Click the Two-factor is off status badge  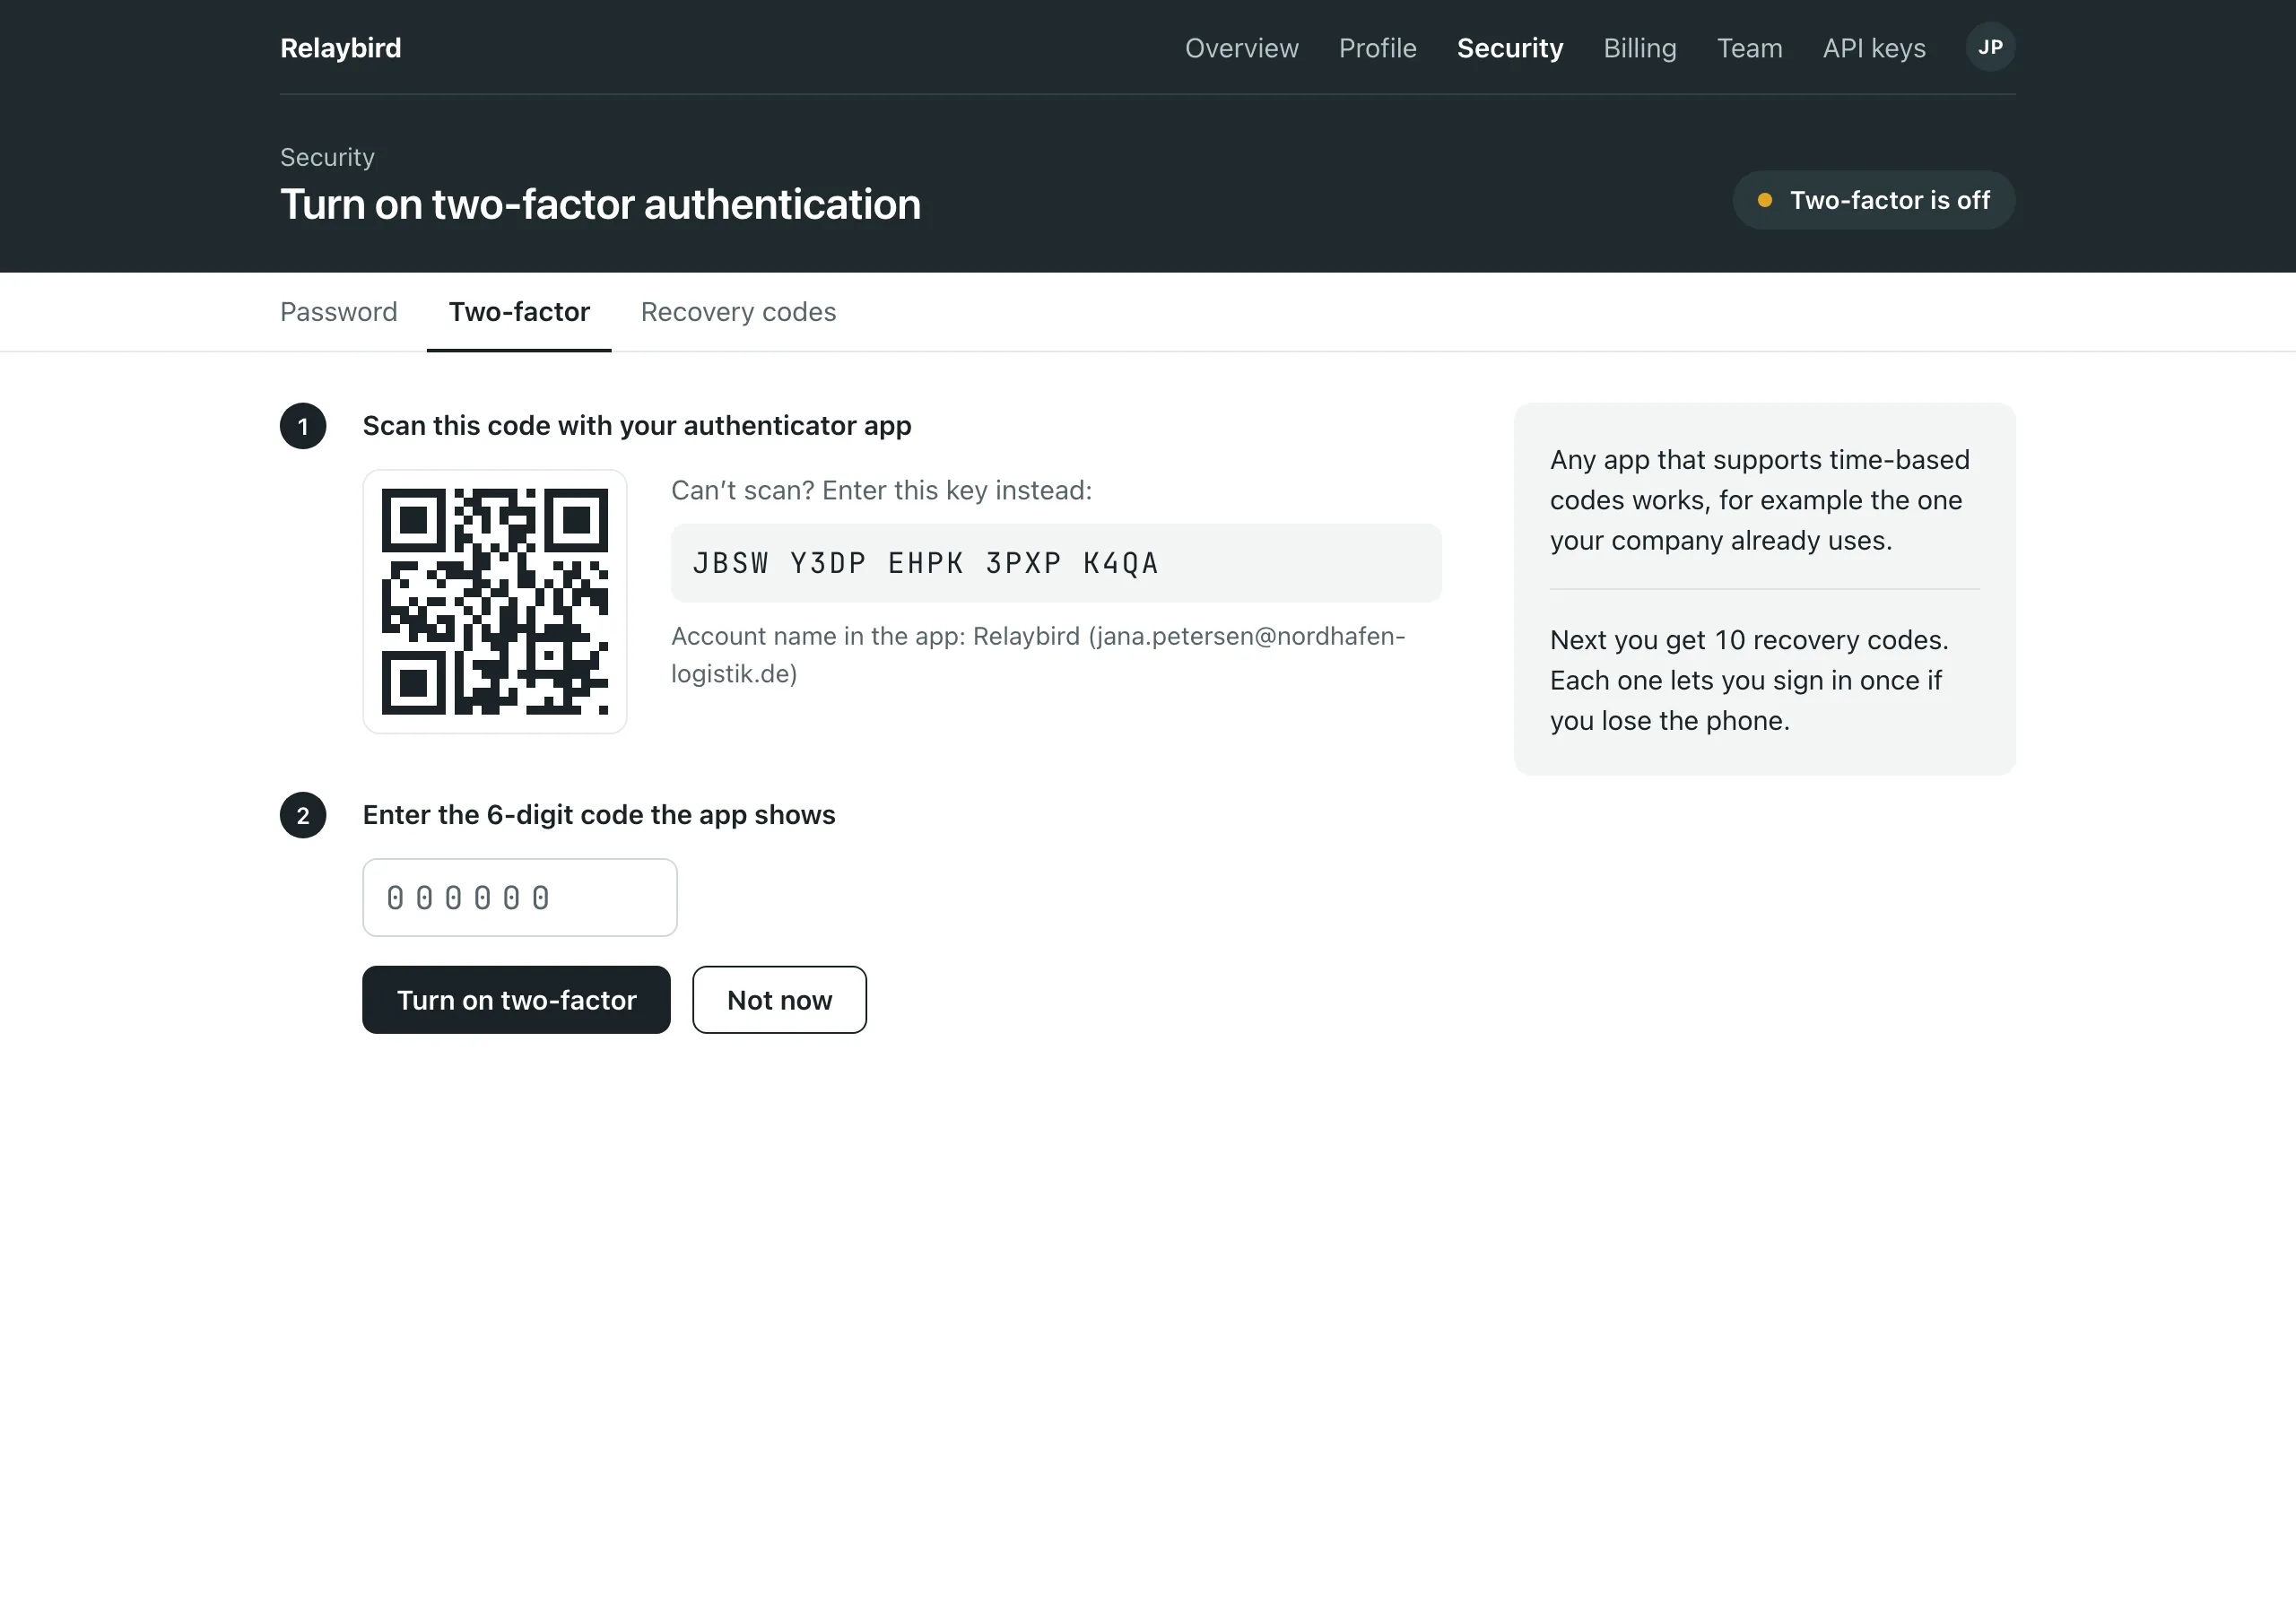[x=1873, y=200]
